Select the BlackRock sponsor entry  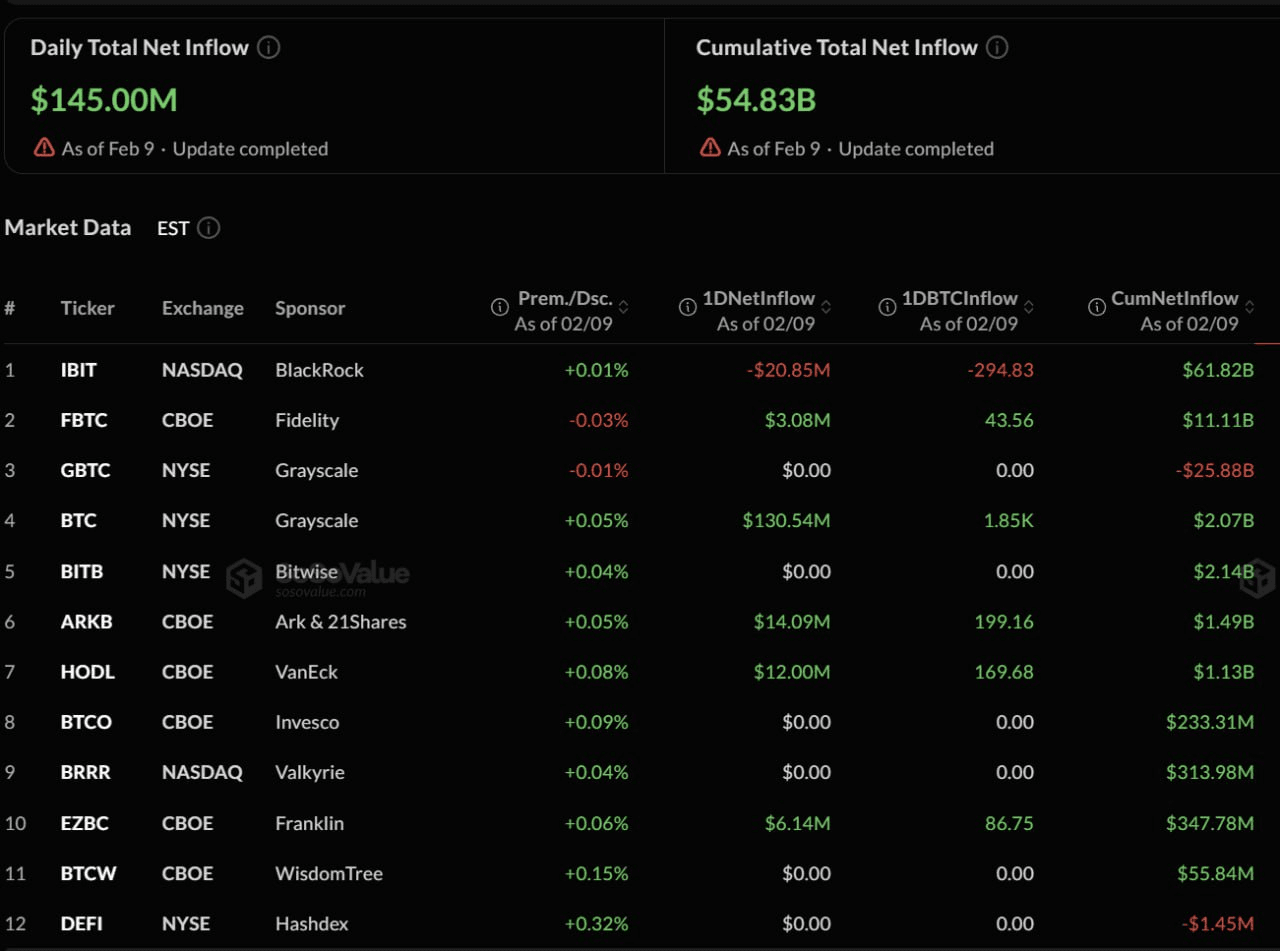(319, 370)
